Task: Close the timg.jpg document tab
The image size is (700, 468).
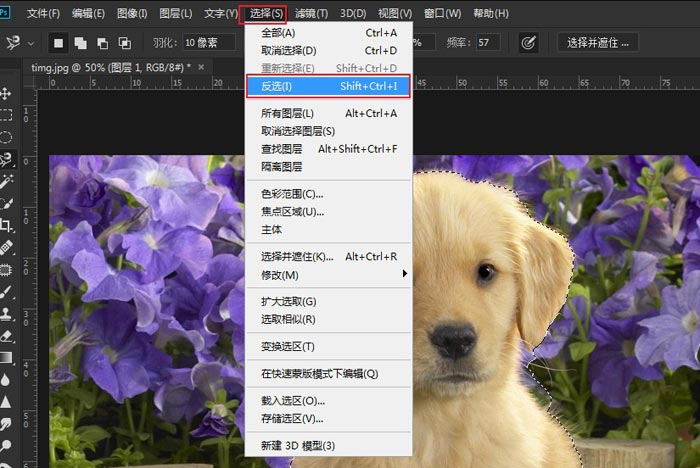Action: click(x=203, y=66)
